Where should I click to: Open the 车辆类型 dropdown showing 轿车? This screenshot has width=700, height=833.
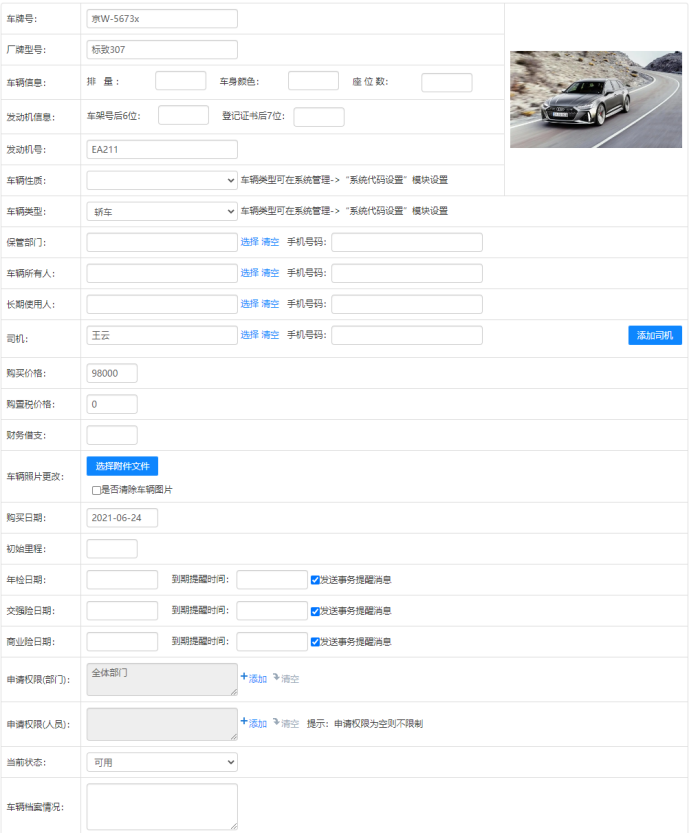coord(162,212)
